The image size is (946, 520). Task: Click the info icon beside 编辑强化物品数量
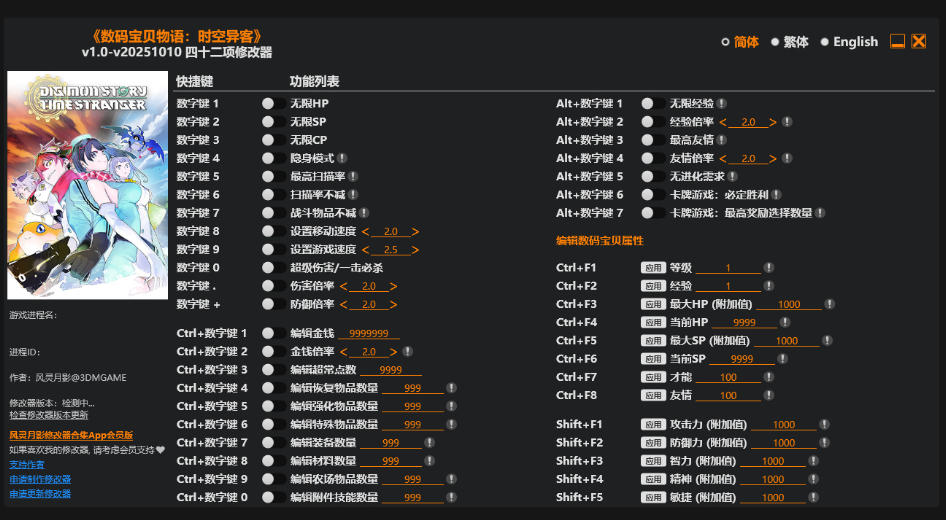(x=451, y=406)
